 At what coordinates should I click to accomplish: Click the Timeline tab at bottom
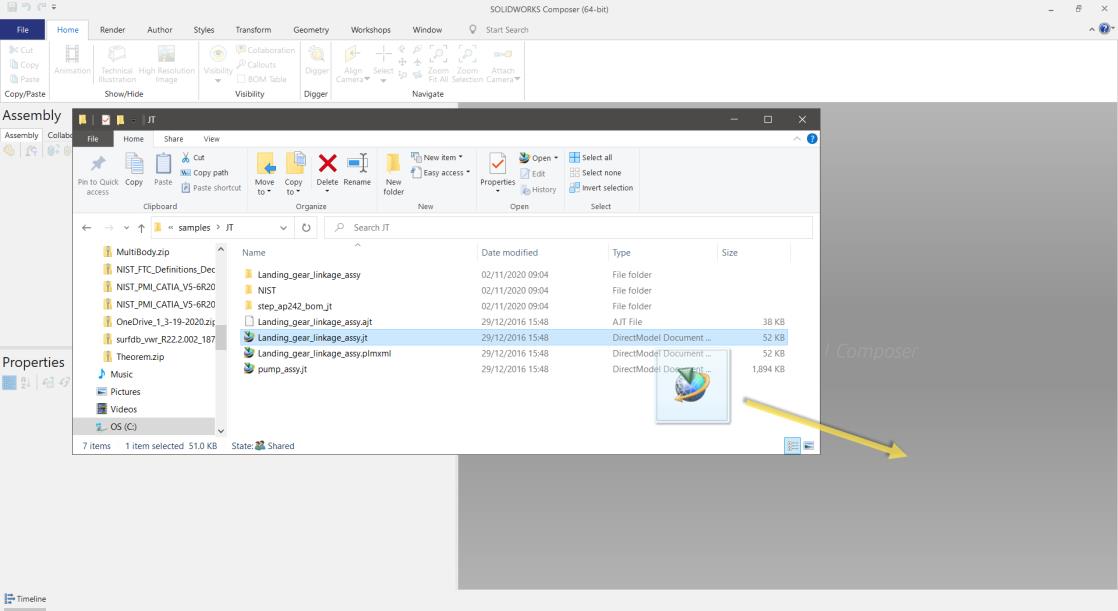pyautogui.click(x=26, y=599)
